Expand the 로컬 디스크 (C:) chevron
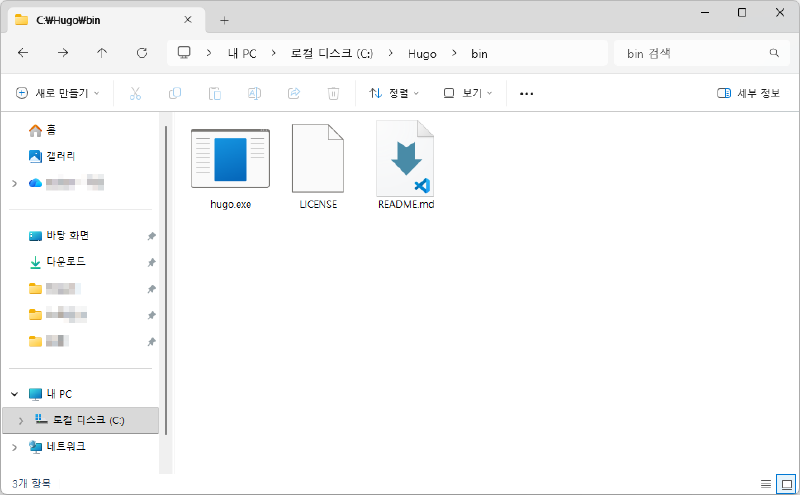This screenshot has height=495, width=800. [x=21, y=420]
